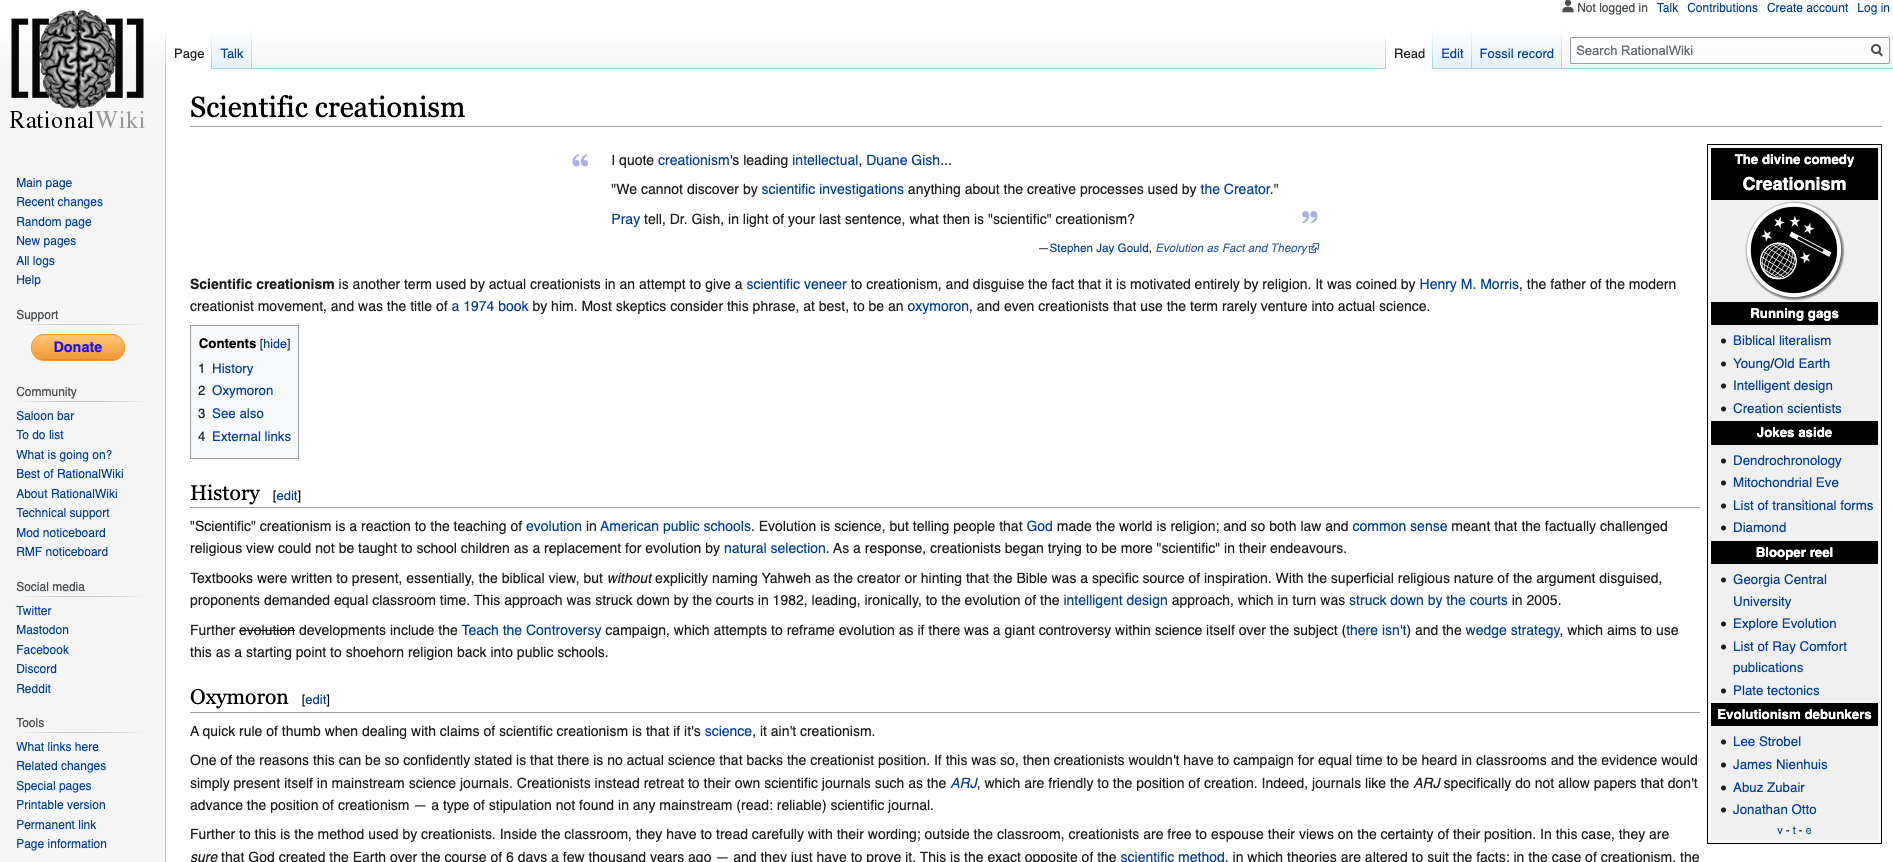Hide the Contents table
Image resolution: width=1893 pixels, height=862 pixels.
pyautogui.click(x=275, y=344)
